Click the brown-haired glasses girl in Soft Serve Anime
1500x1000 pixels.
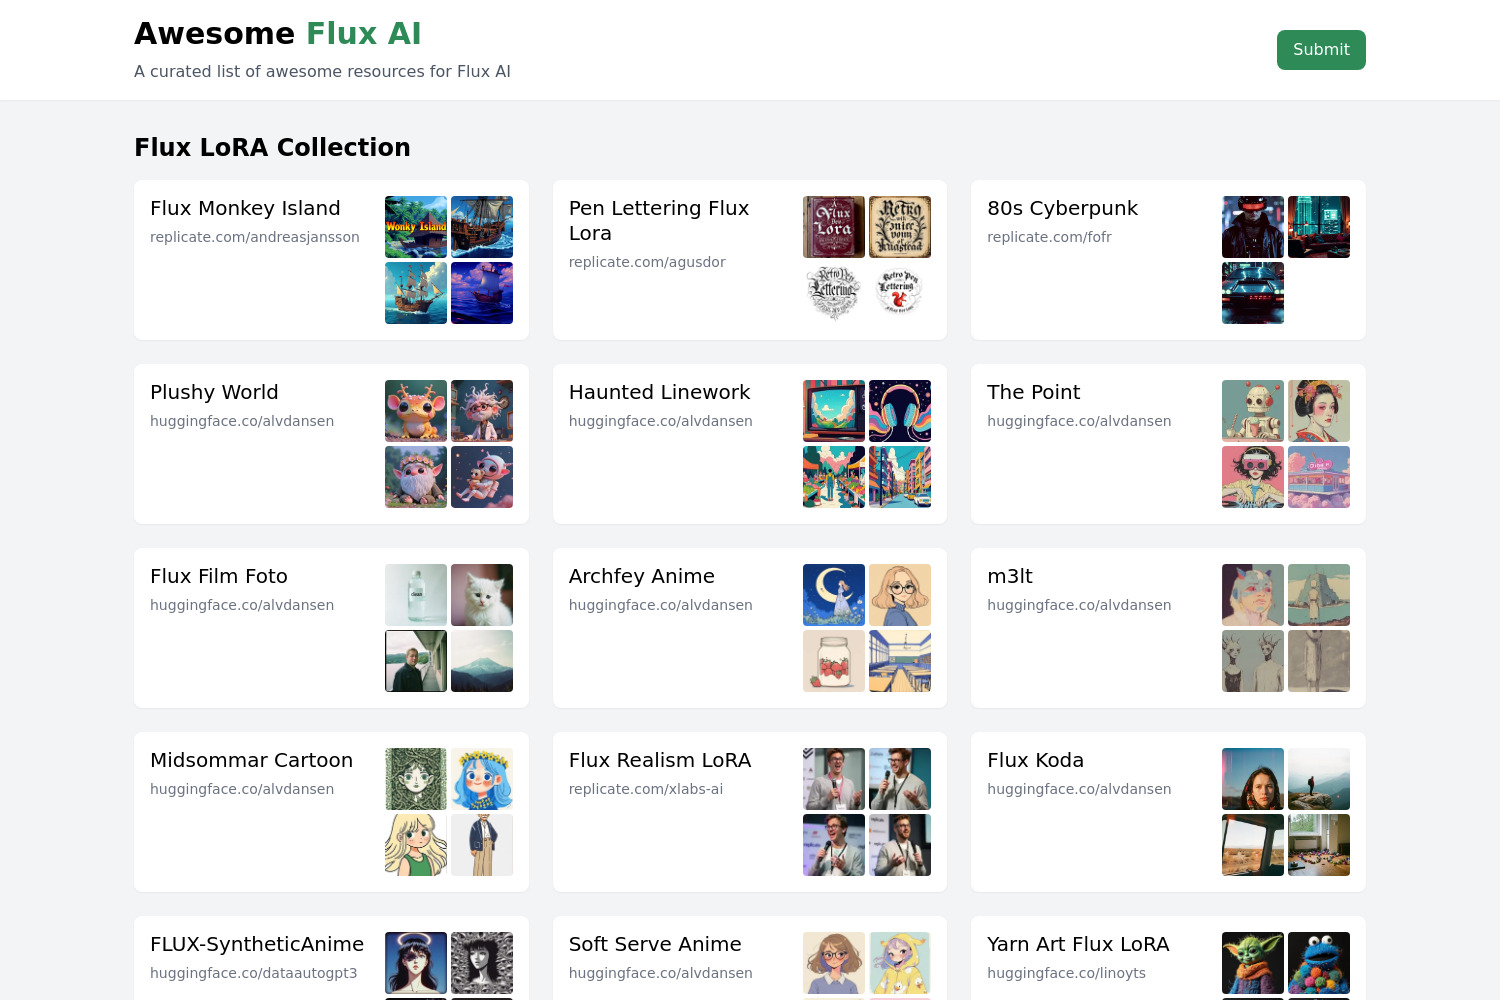pyautogui.click(x=834, y=963)
